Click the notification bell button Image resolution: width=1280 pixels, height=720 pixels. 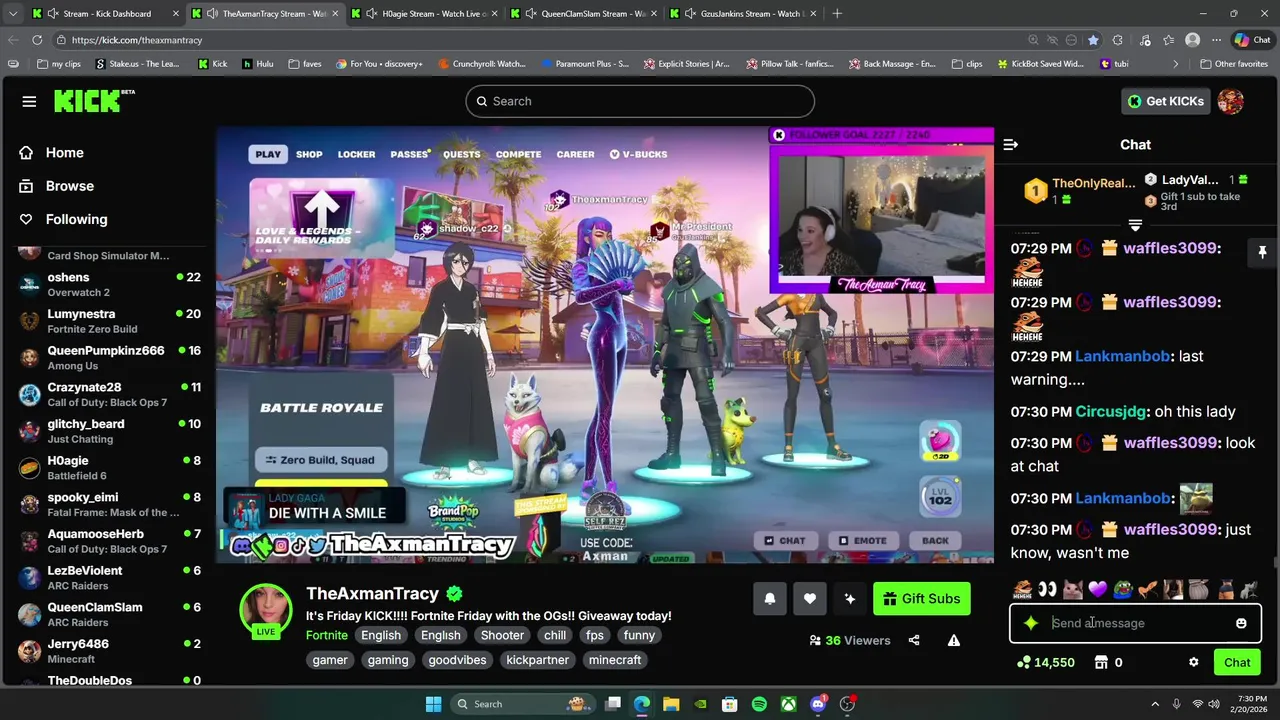pos(769,599)
